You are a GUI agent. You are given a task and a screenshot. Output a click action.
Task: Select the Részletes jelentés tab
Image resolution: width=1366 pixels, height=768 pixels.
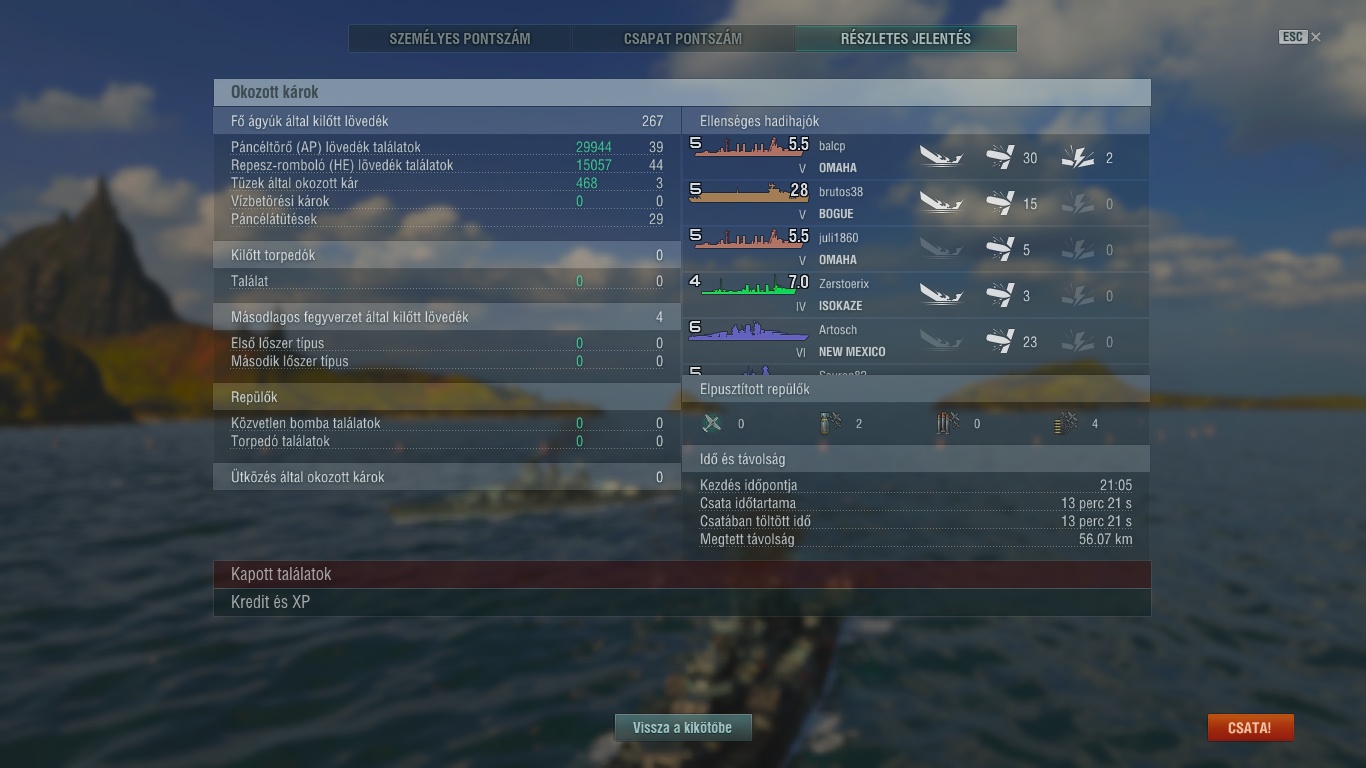tap(906, 39)
